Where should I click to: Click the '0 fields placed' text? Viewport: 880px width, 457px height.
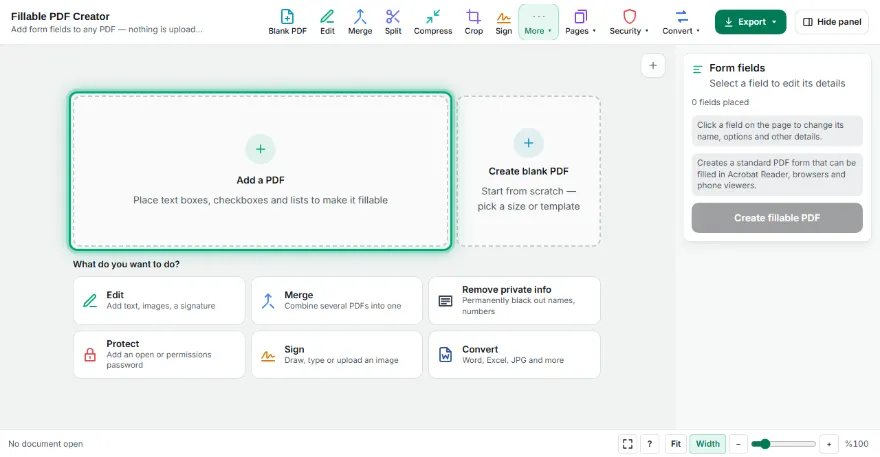720,102
